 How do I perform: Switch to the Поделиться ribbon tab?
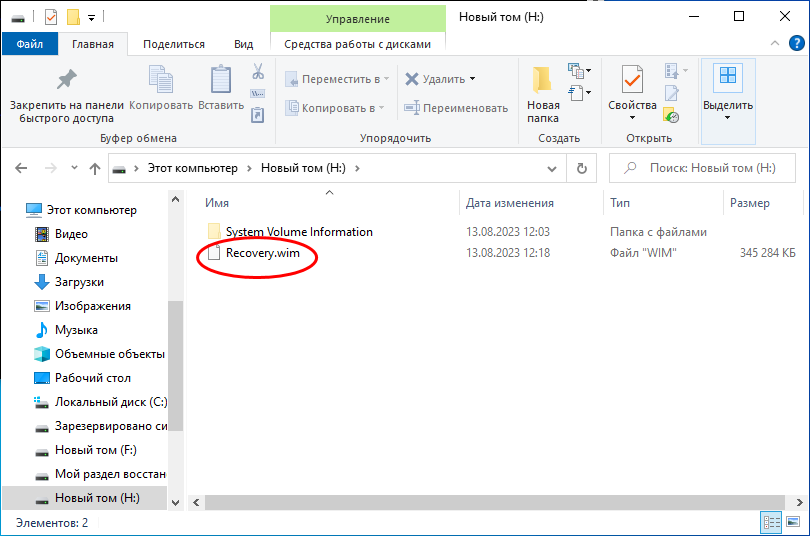(174, 44)
